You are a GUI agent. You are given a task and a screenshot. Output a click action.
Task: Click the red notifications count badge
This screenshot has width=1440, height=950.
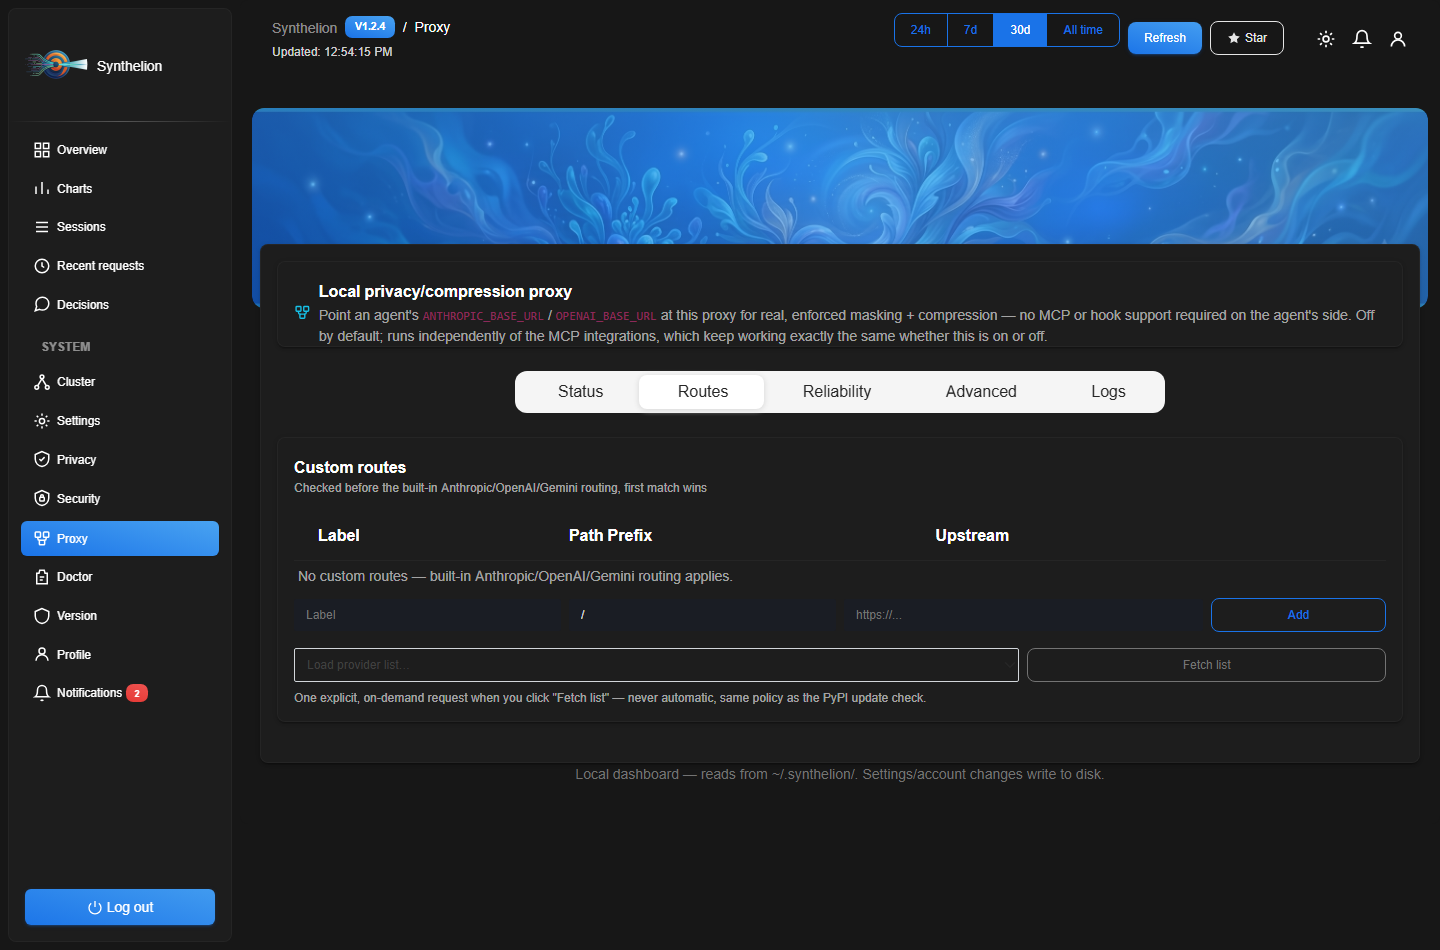(x=137, y=693)
